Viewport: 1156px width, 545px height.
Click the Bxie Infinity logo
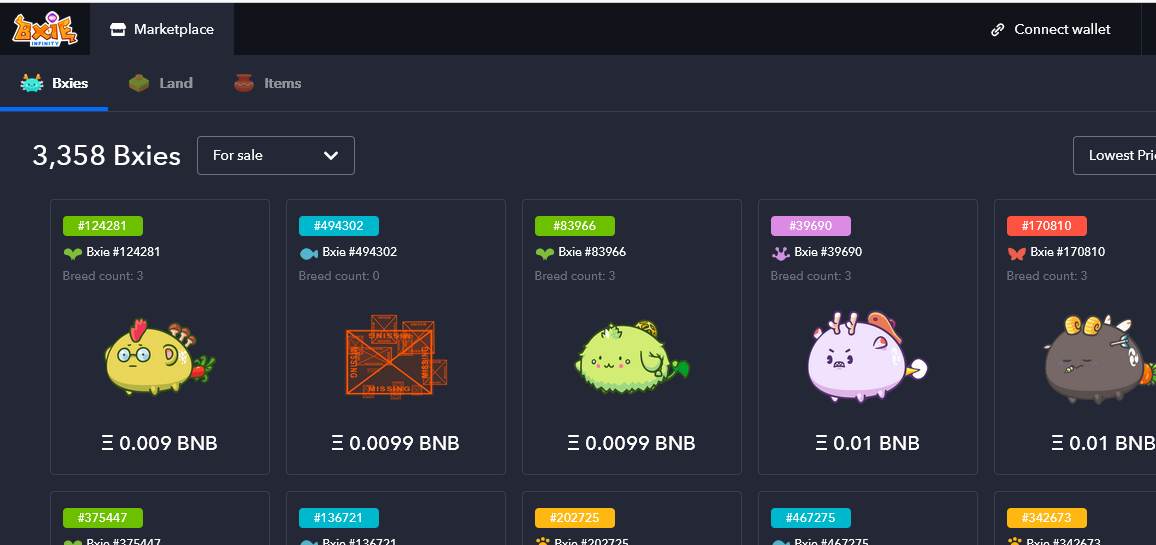click(45, 29)
